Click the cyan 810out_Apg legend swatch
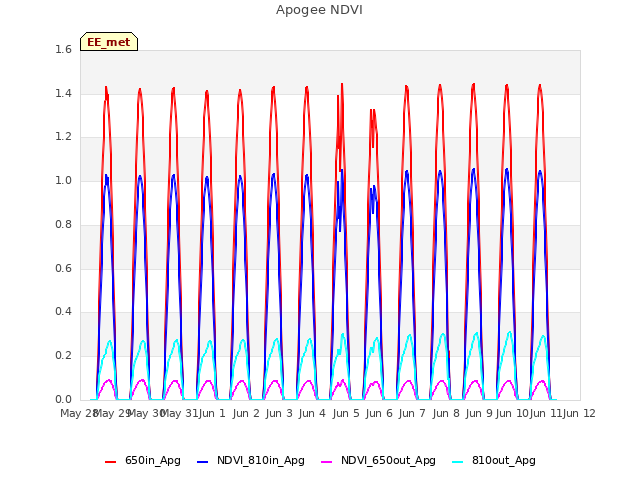This screenshot has height=480, width=640. click(x=458, y=462)
